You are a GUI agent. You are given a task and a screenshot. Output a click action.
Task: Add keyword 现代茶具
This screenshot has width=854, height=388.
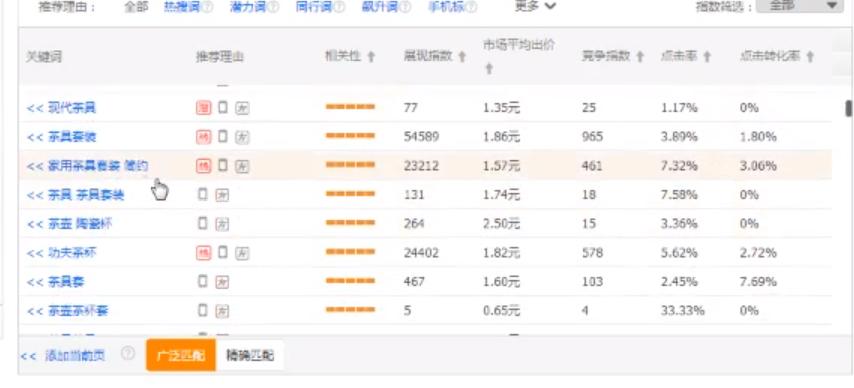(x=61, y=108)
